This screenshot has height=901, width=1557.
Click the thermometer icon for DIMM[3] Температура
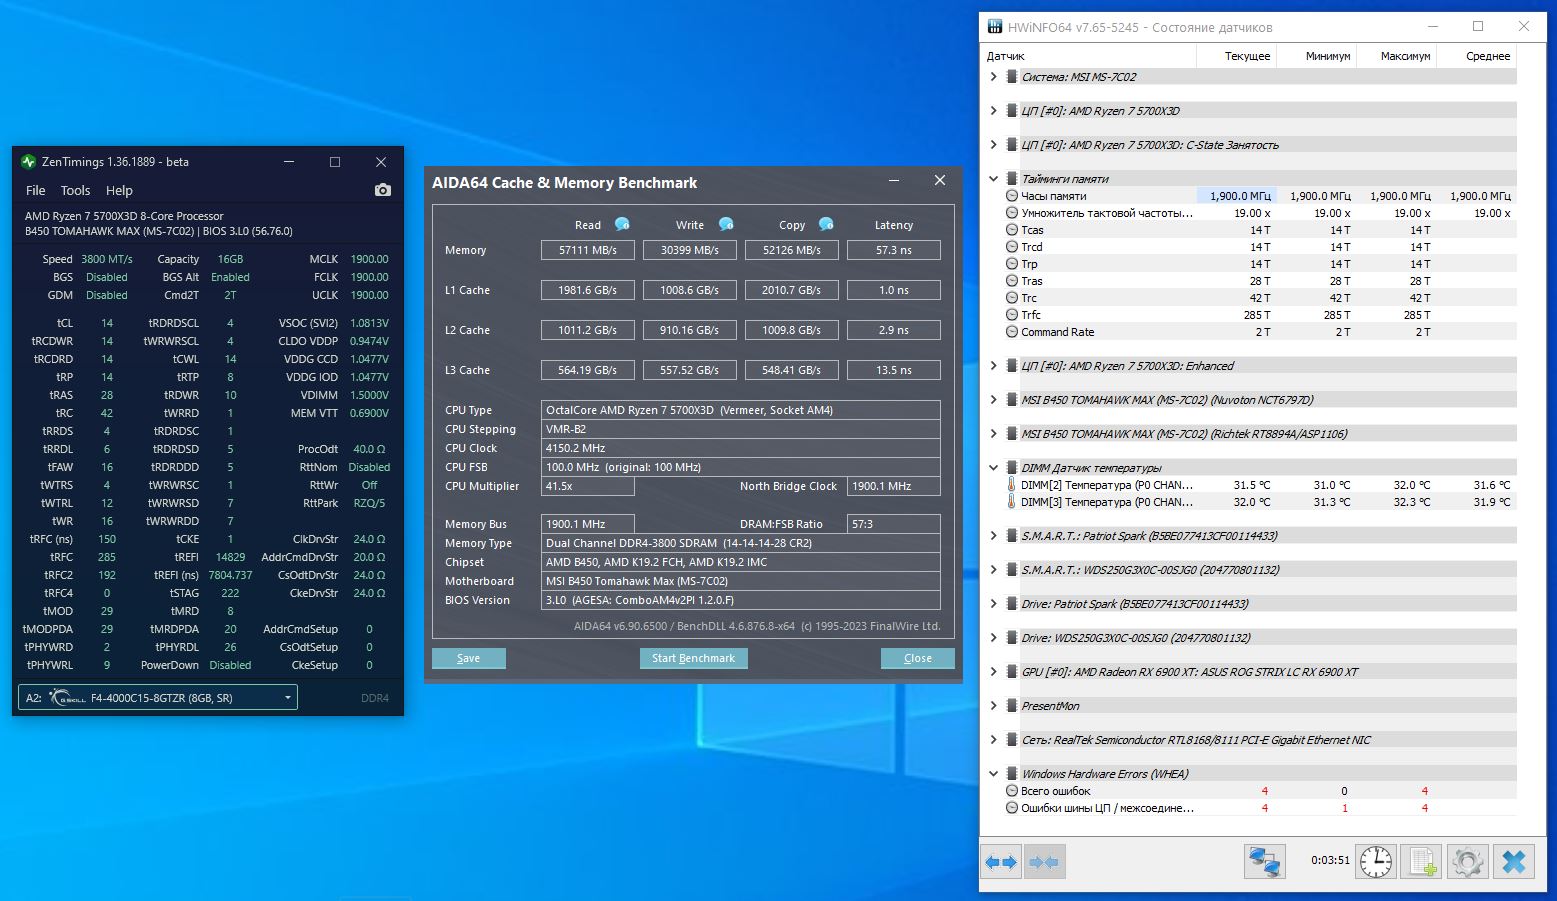click(x=1012, y=502)
